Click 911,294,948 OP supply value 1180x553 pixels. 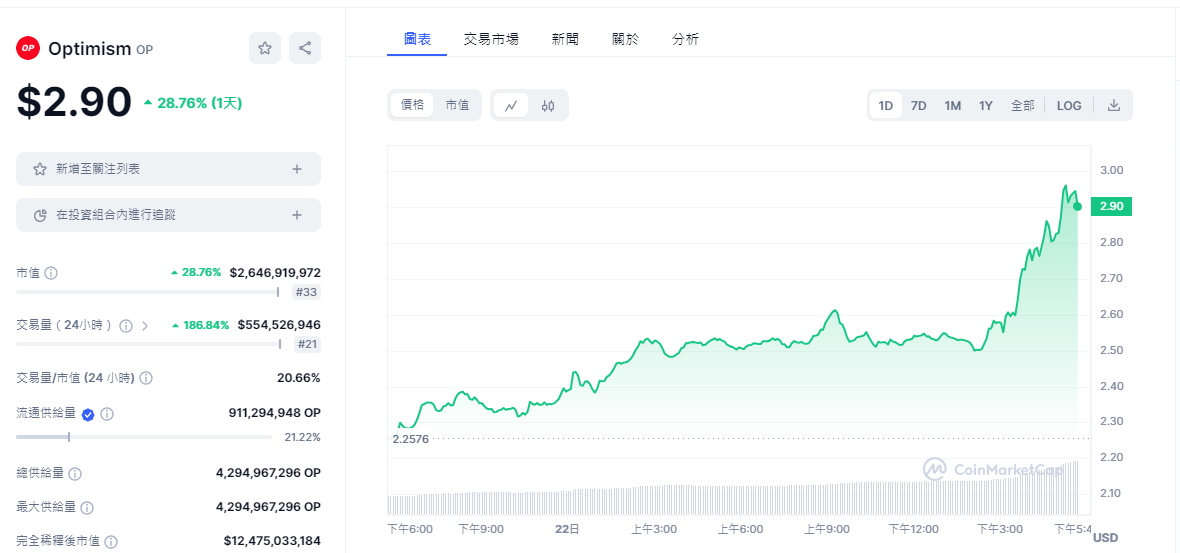[x=274, y=413]
